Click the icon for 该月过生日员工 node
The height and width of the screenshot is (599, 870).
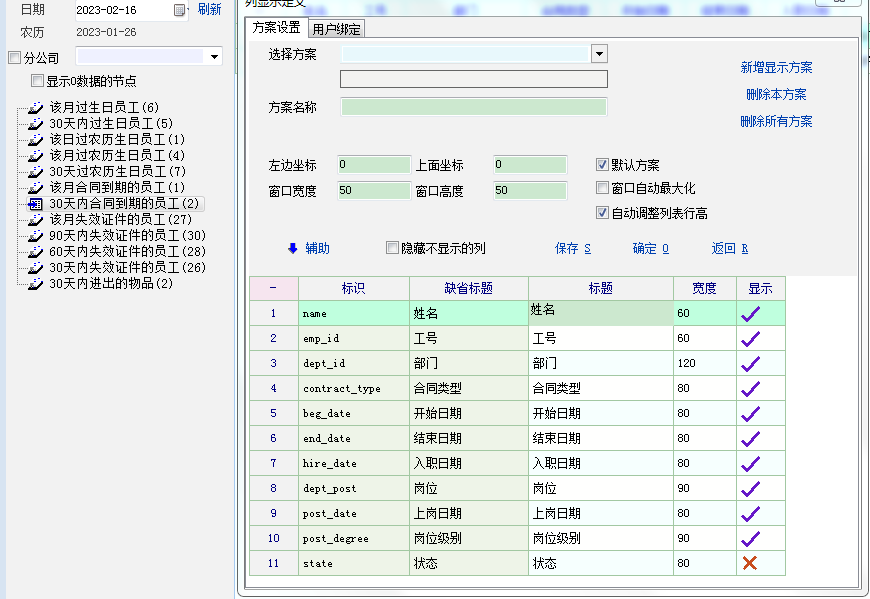click(35, 107)
